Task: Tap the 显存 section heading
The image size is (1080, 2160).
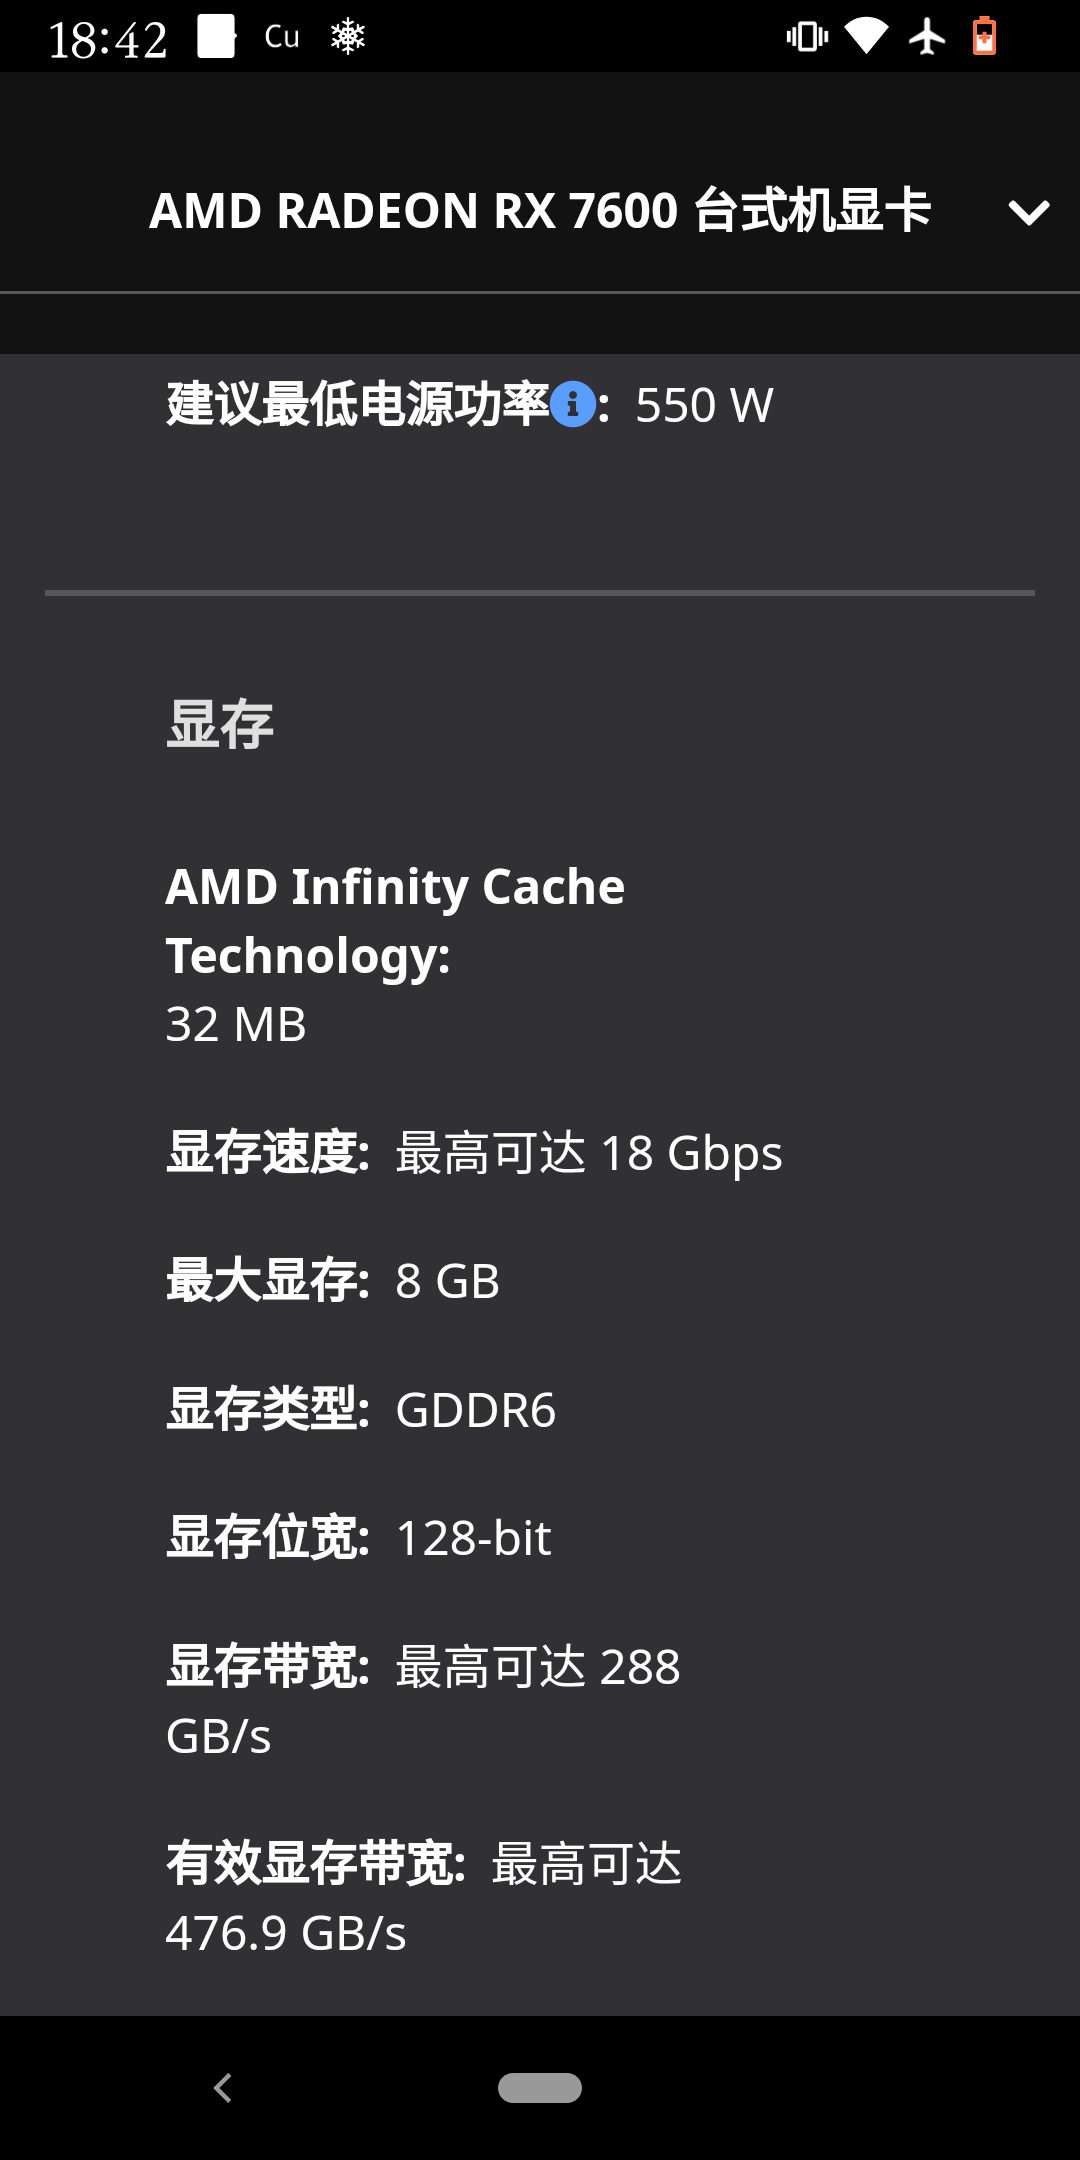Action: (220, 724)
